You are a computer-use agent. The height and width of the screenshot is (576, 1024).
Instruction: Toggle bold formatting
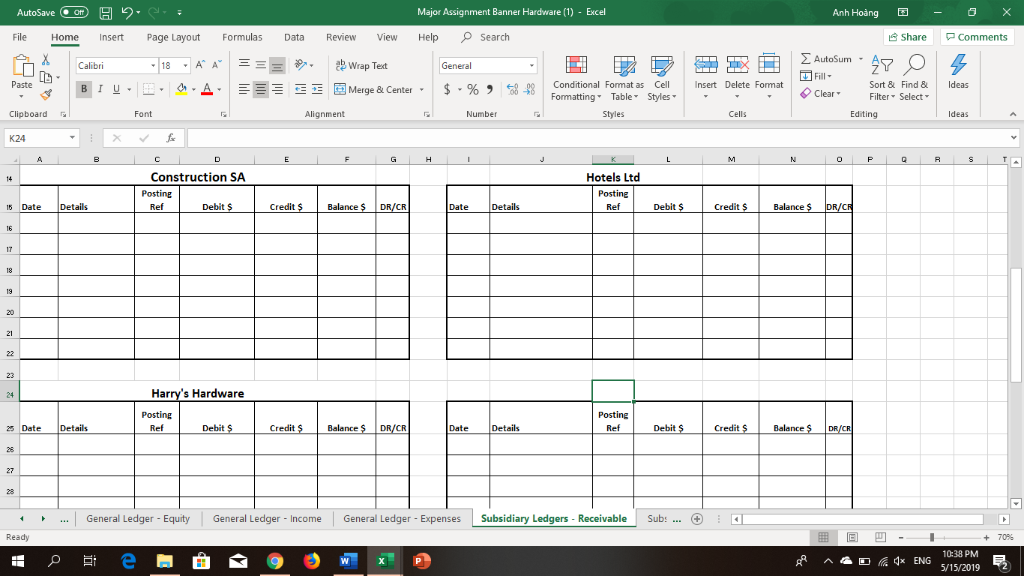84,88
